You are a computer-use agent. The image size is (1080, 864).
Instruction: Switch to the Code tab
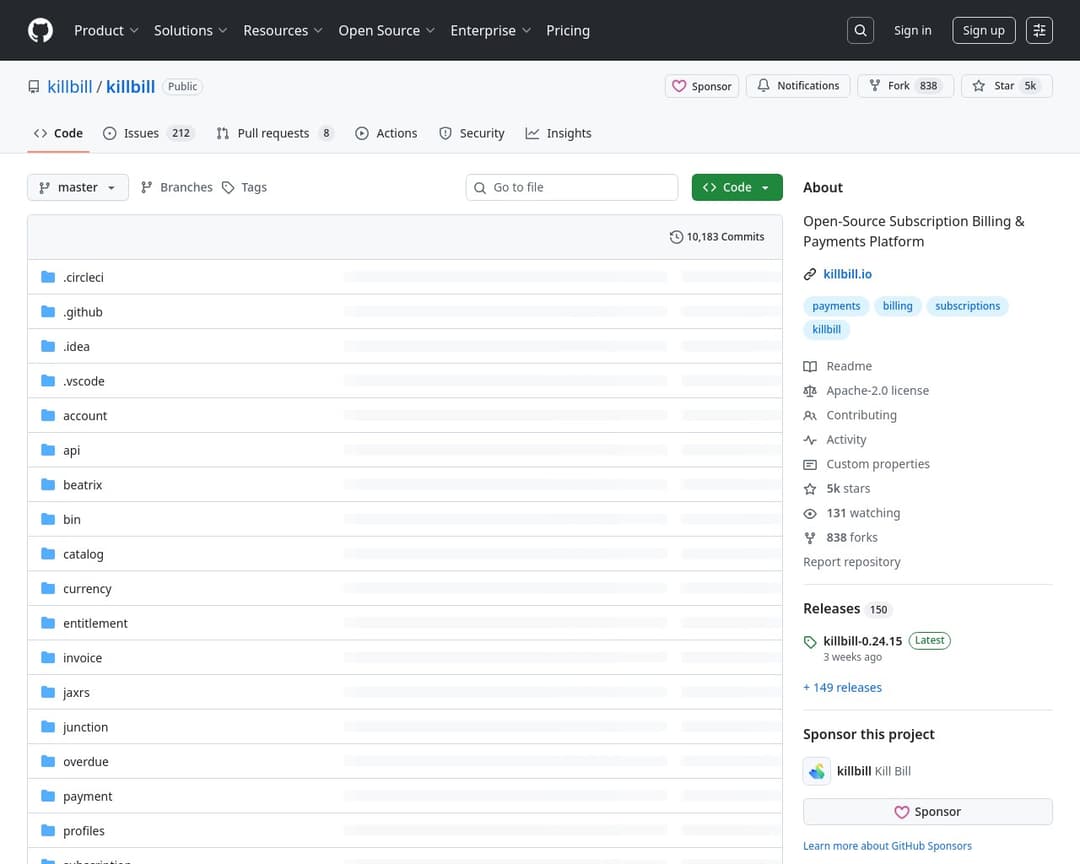pos(59,133)
